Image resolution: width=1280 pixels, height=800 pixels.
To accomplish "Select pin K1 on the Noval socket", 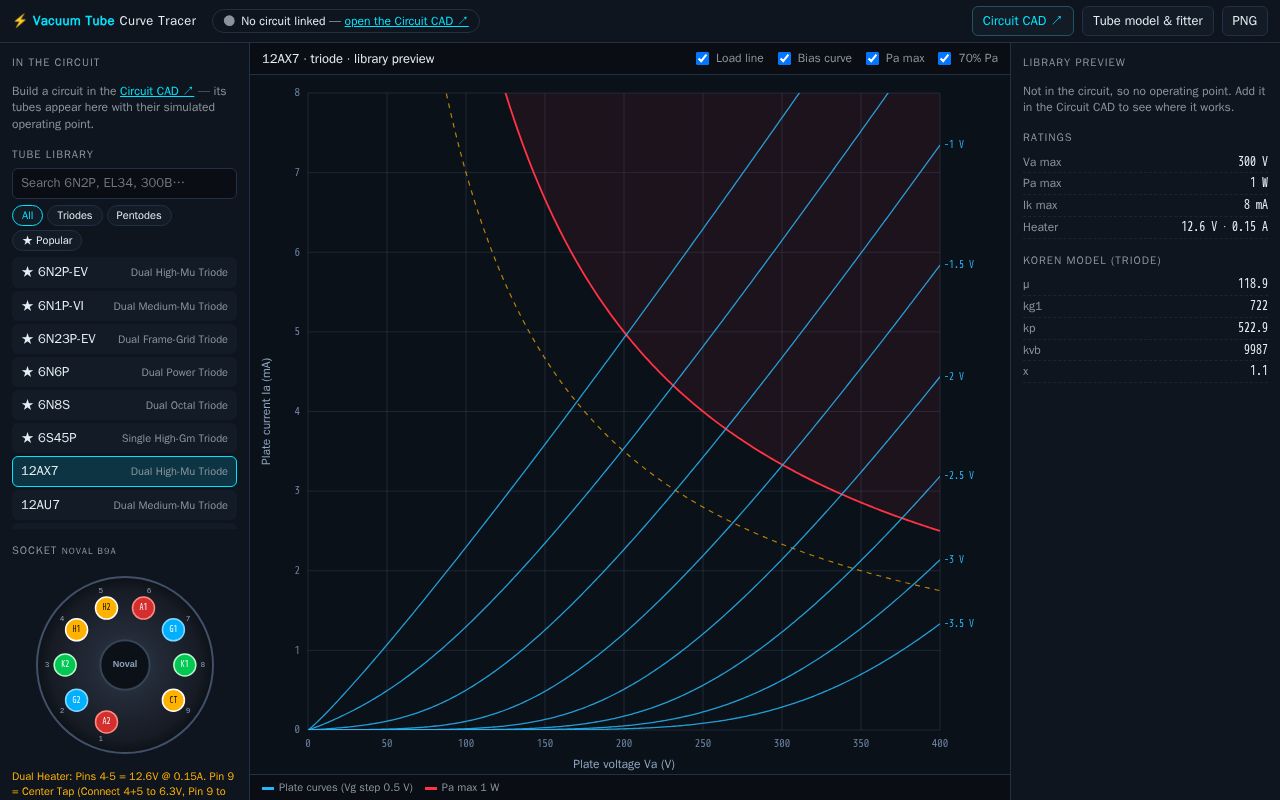I will (184, 664).
